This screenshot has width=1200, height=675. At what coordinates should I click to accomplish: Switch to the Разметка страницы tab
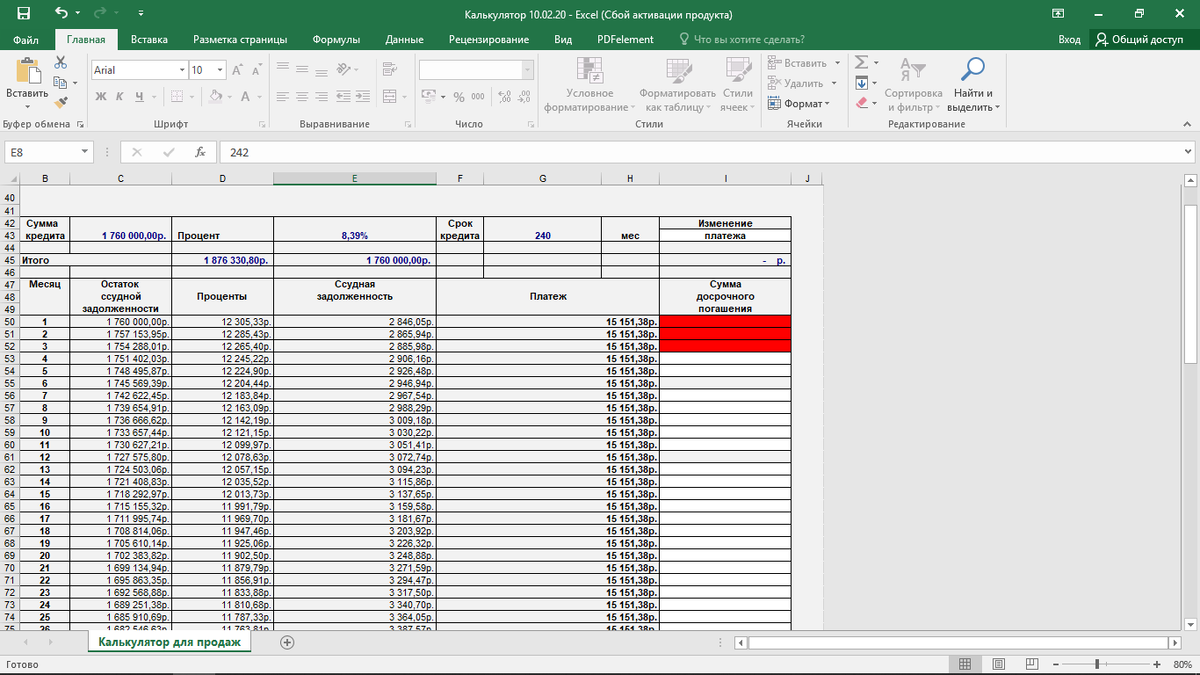[240, 39]
